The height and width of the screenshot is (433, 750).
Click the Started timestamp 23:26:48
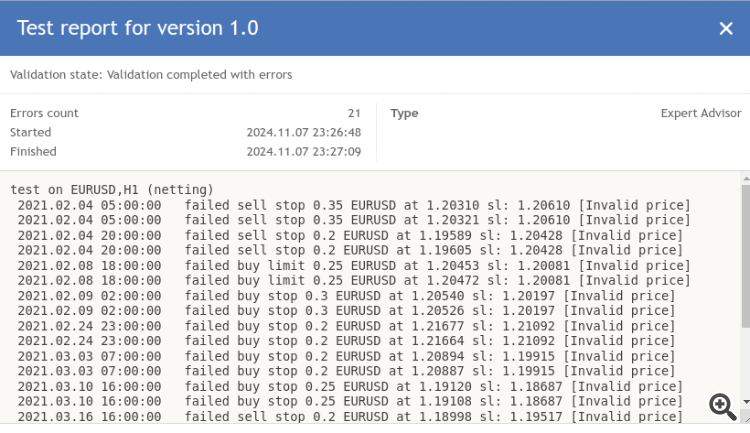[304, 132]
